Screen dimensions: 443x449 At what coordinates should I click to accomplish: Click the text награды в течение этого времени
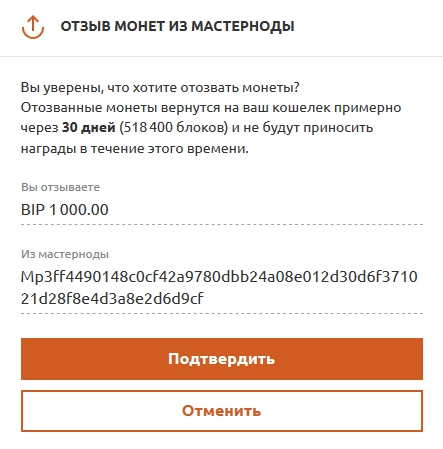point(135,148)
